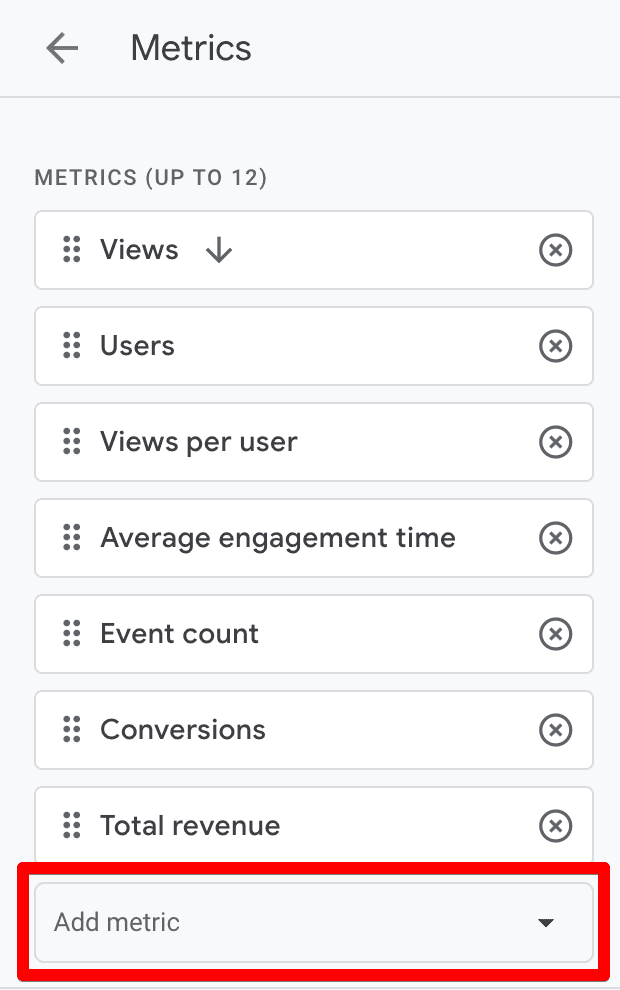Remove the Conversions metric
This screenshot has height=990, width=620.
tap(556, 730)
